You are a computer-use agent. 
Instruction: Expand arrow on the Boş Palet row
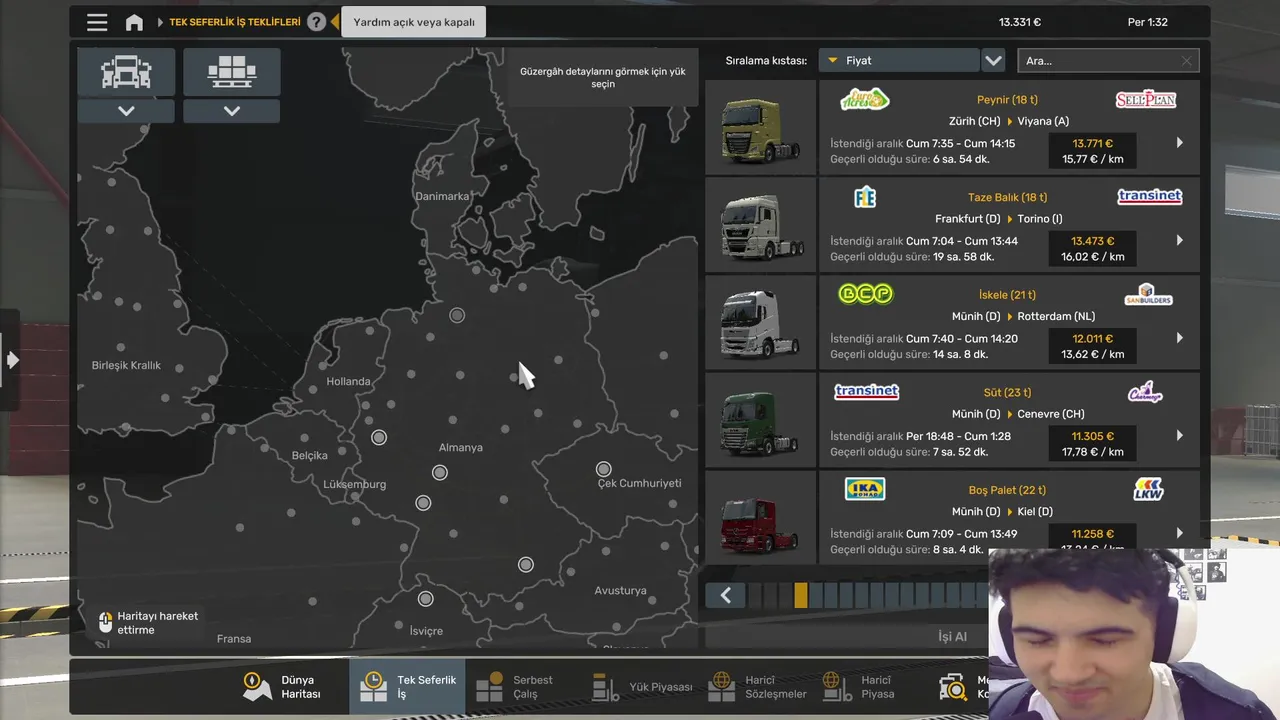1180,533
